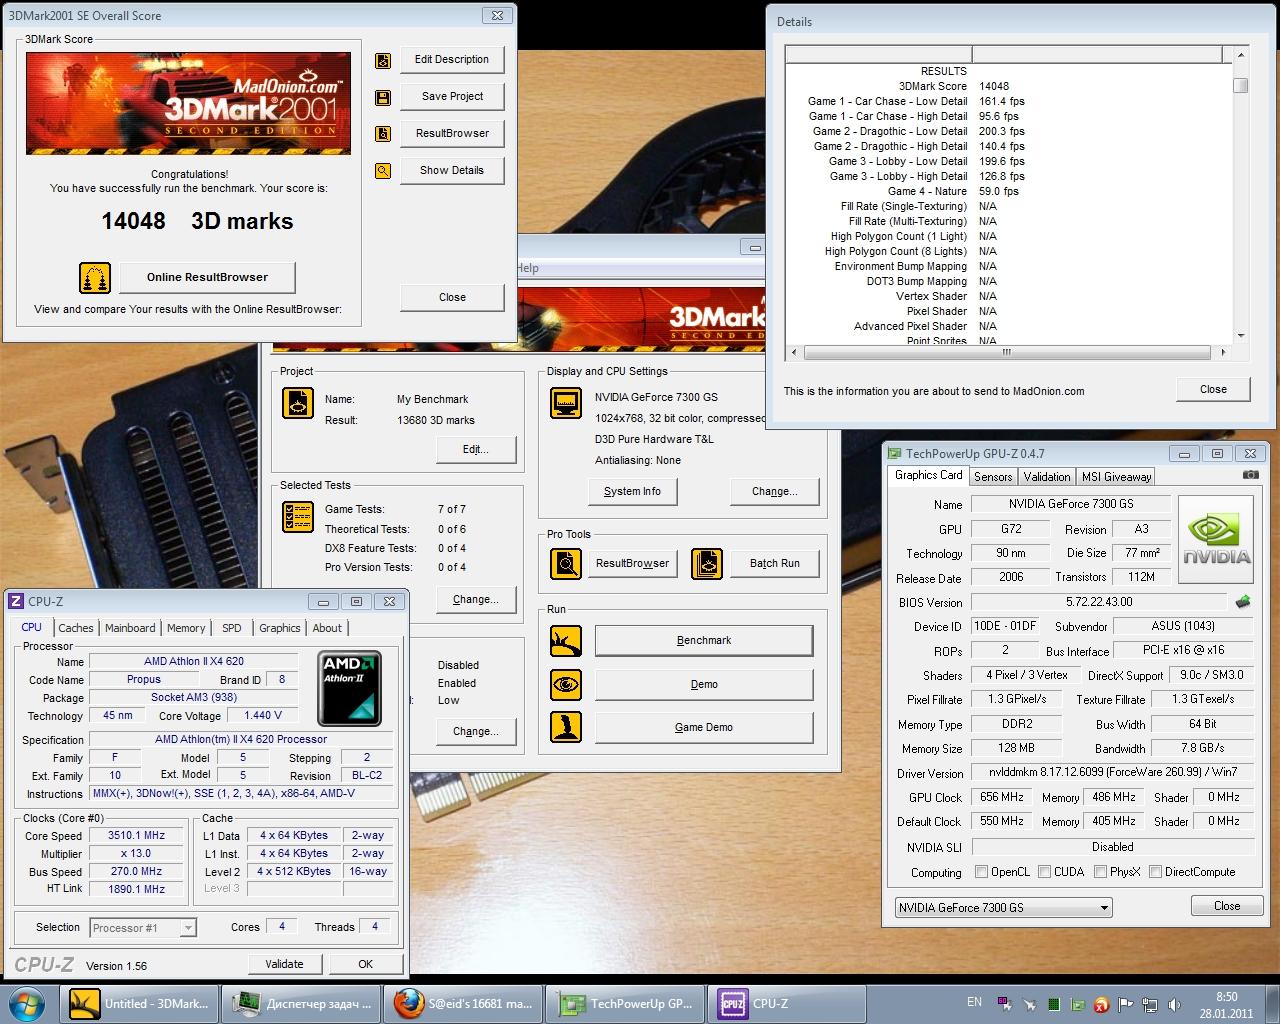Click the Demo eye icon

coord(566,685)
